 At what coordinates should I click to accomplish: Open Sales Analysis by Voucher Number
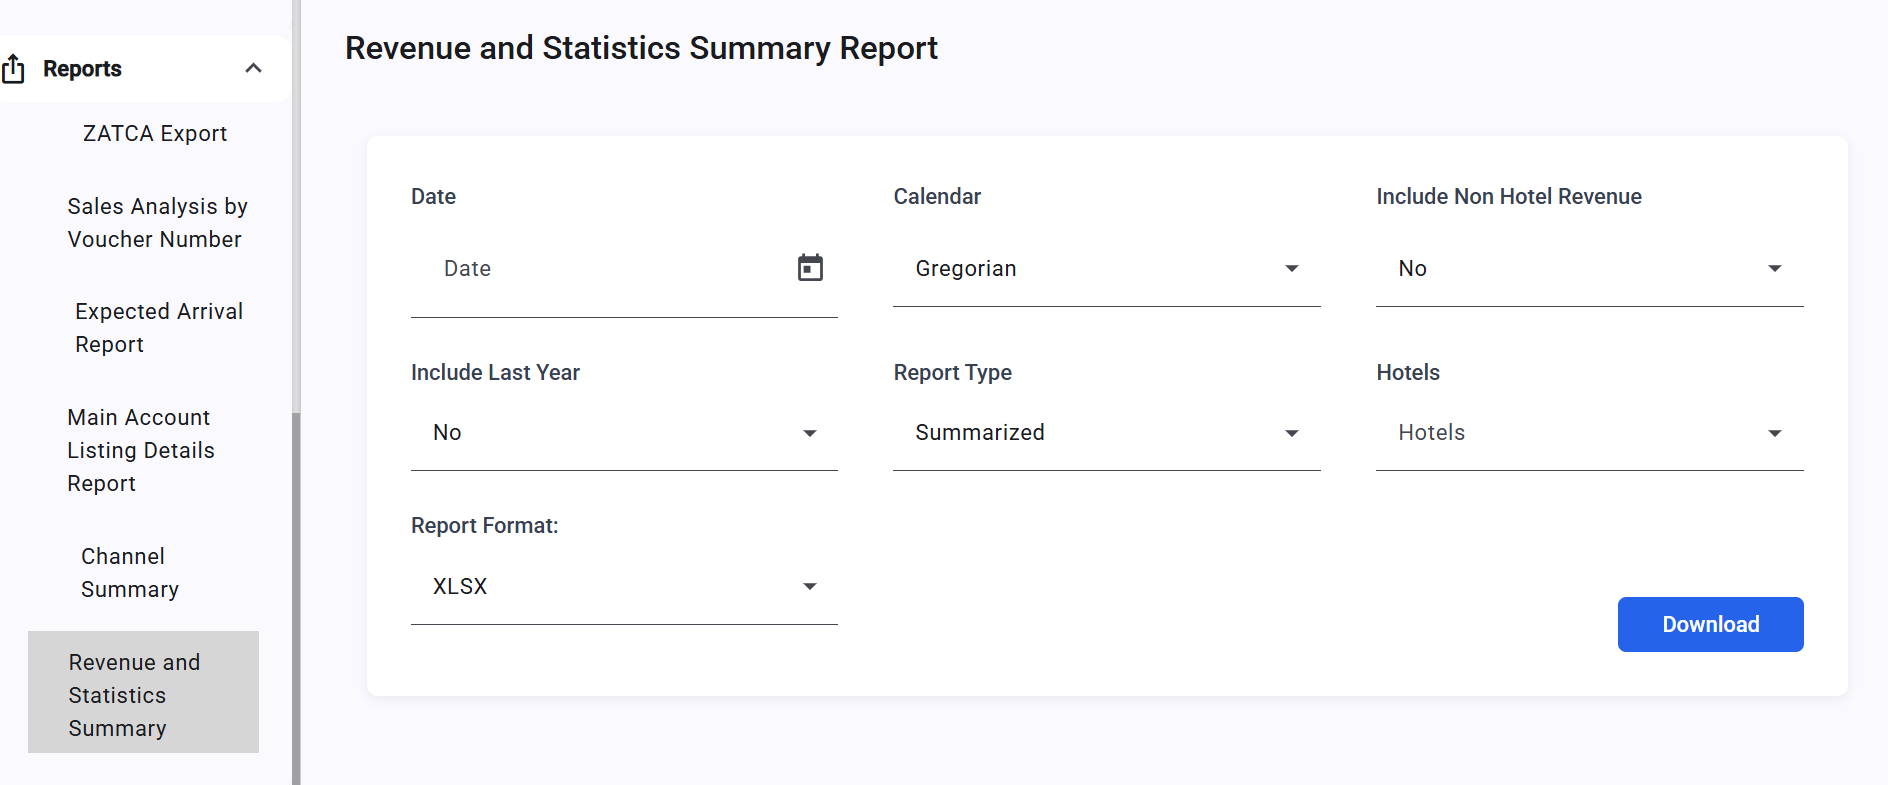click(x=158, y=222)
